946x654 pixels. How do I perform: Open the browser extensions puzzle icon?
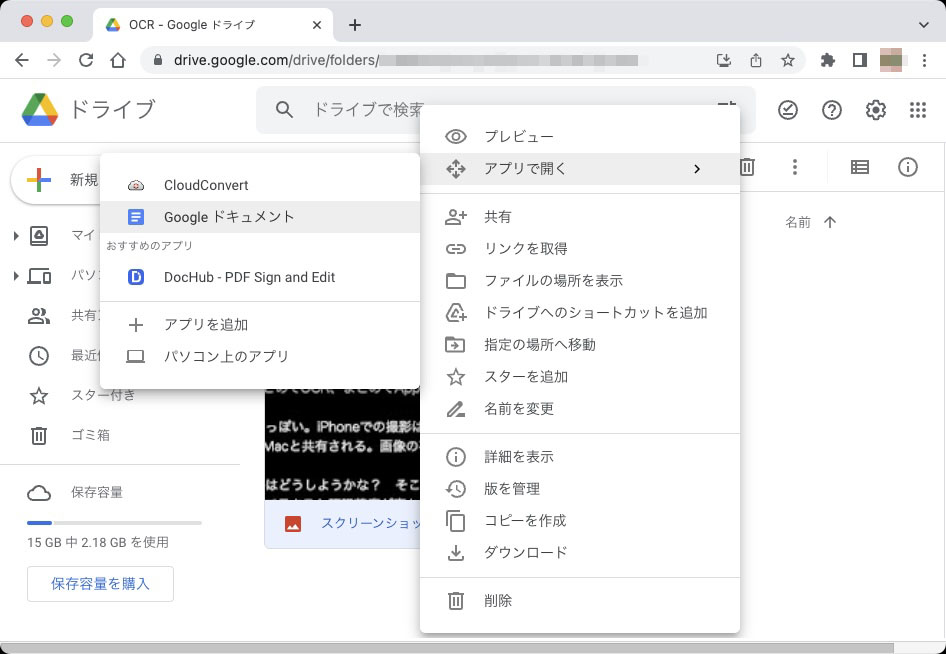point(827,59)
